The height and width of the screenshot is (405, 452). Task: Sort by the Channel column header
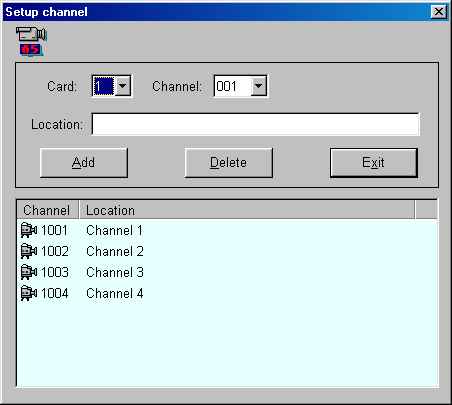[48, 210]
